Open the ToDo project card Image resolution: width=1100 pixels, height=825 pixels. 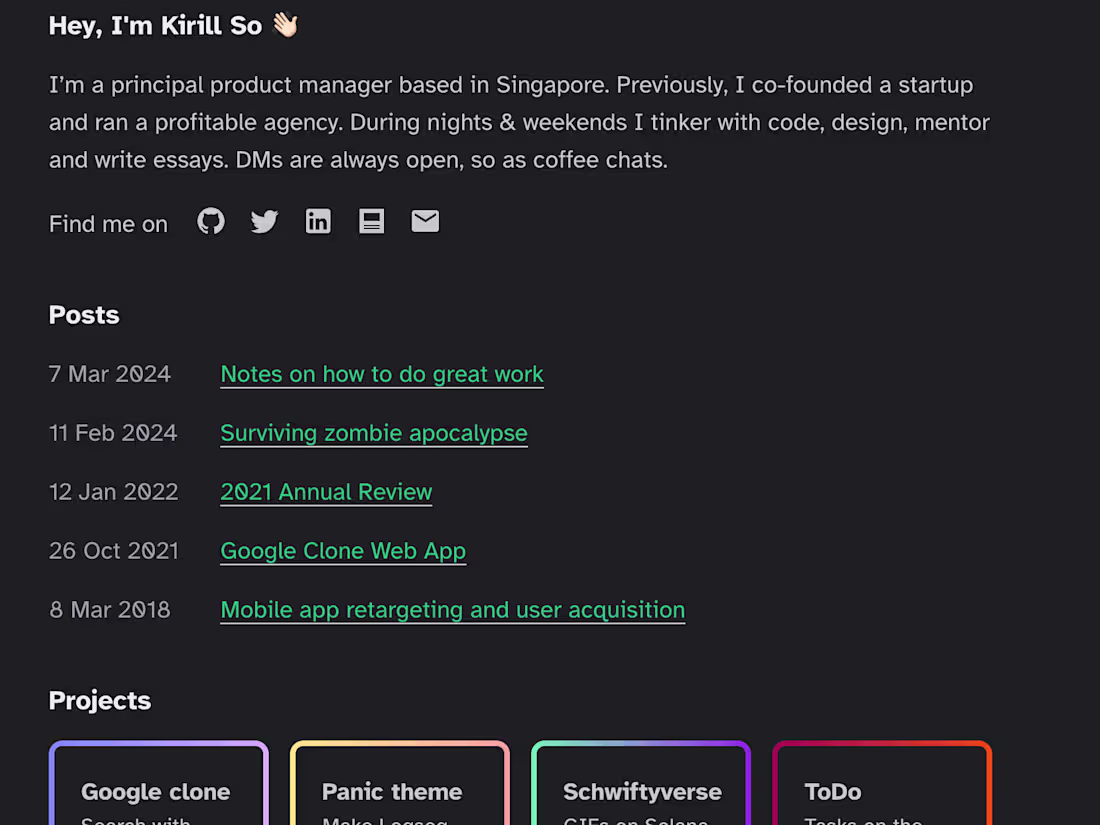pos(882,790)
